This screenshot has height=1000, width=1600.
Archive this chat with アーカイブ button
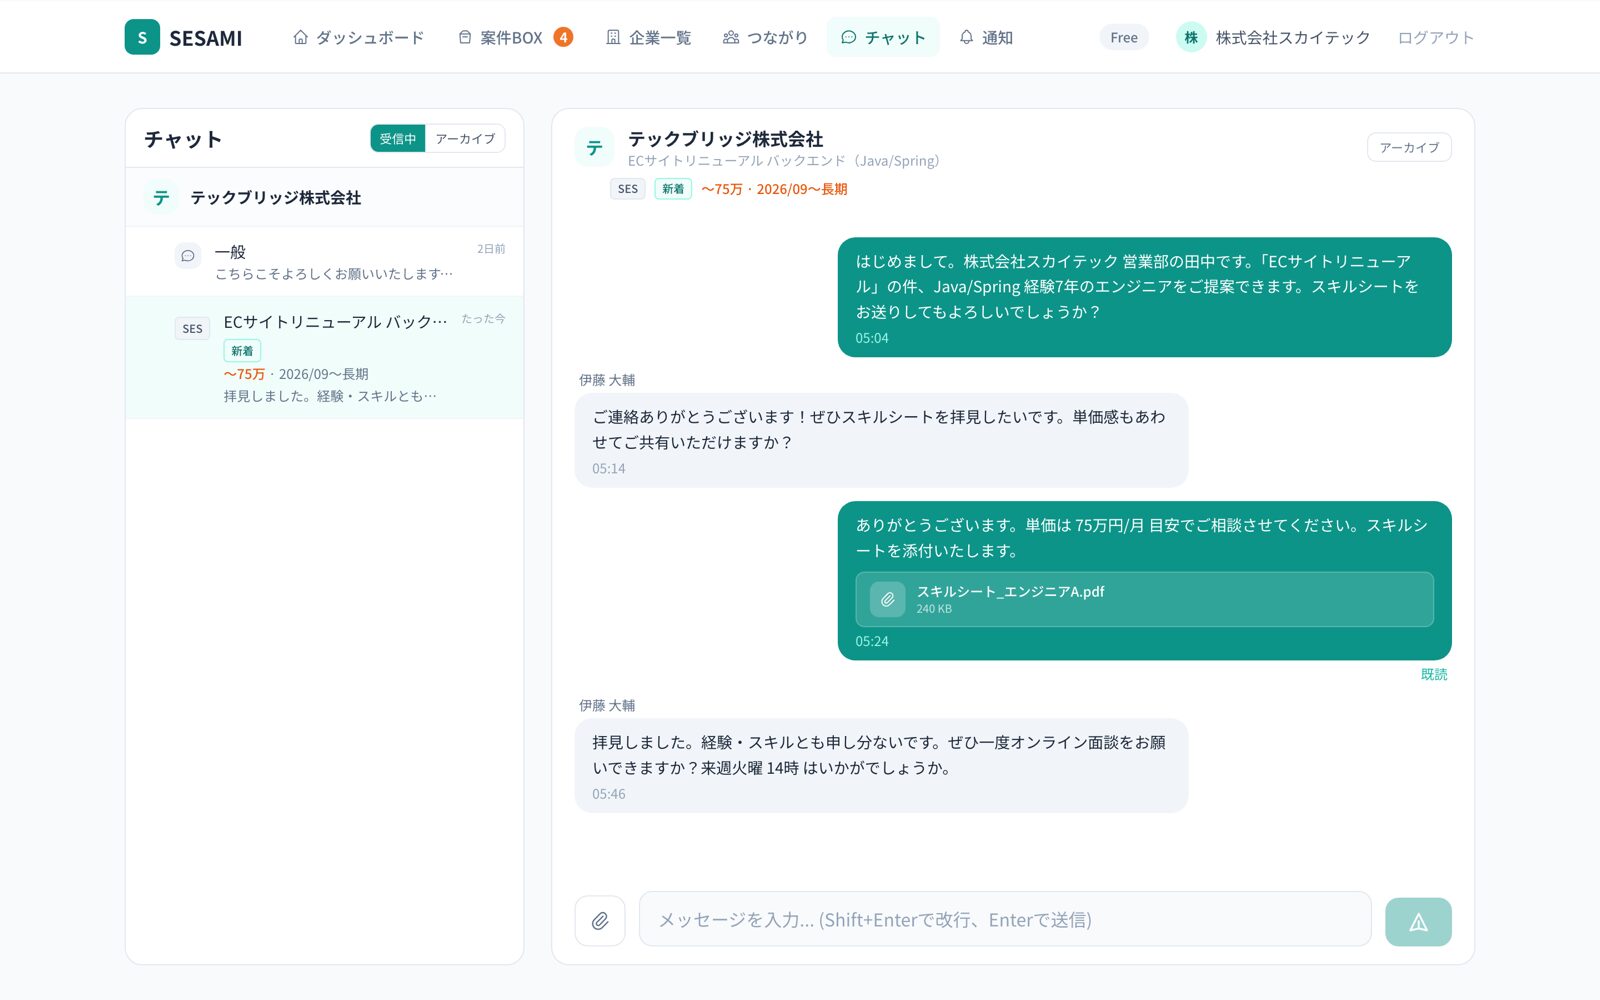1409,147
